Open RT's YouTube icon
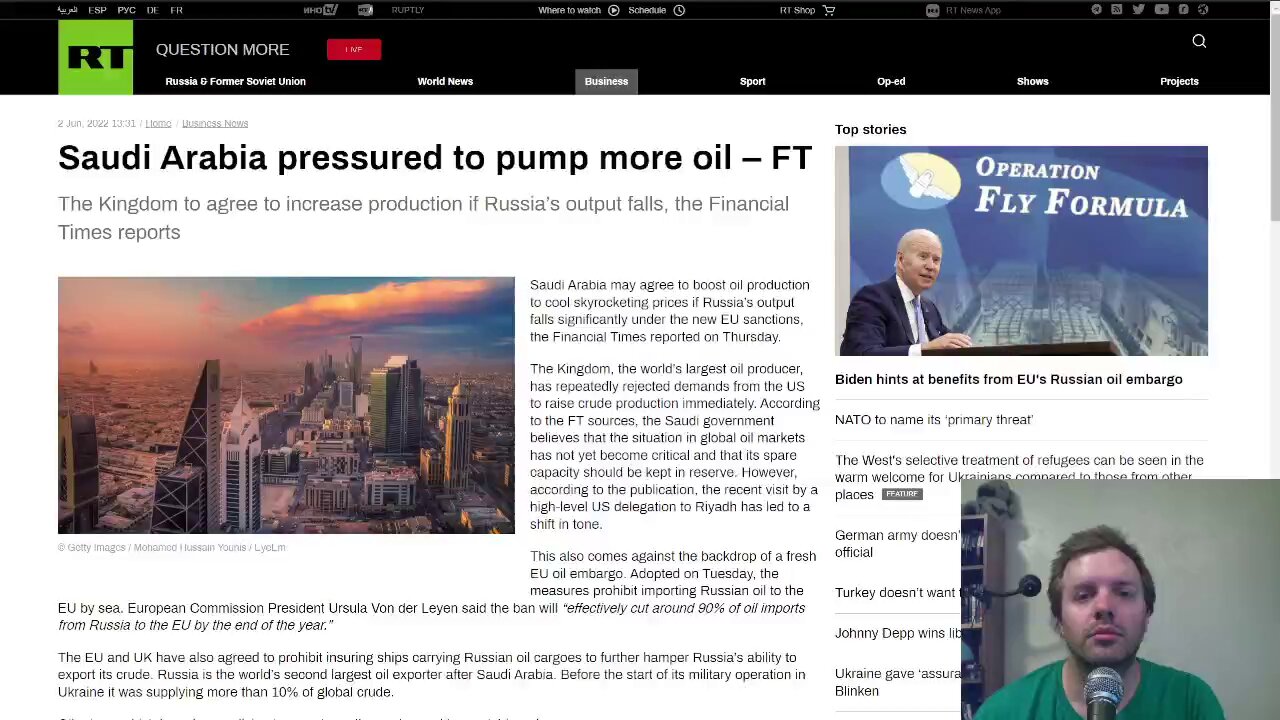 point(1161,10)
